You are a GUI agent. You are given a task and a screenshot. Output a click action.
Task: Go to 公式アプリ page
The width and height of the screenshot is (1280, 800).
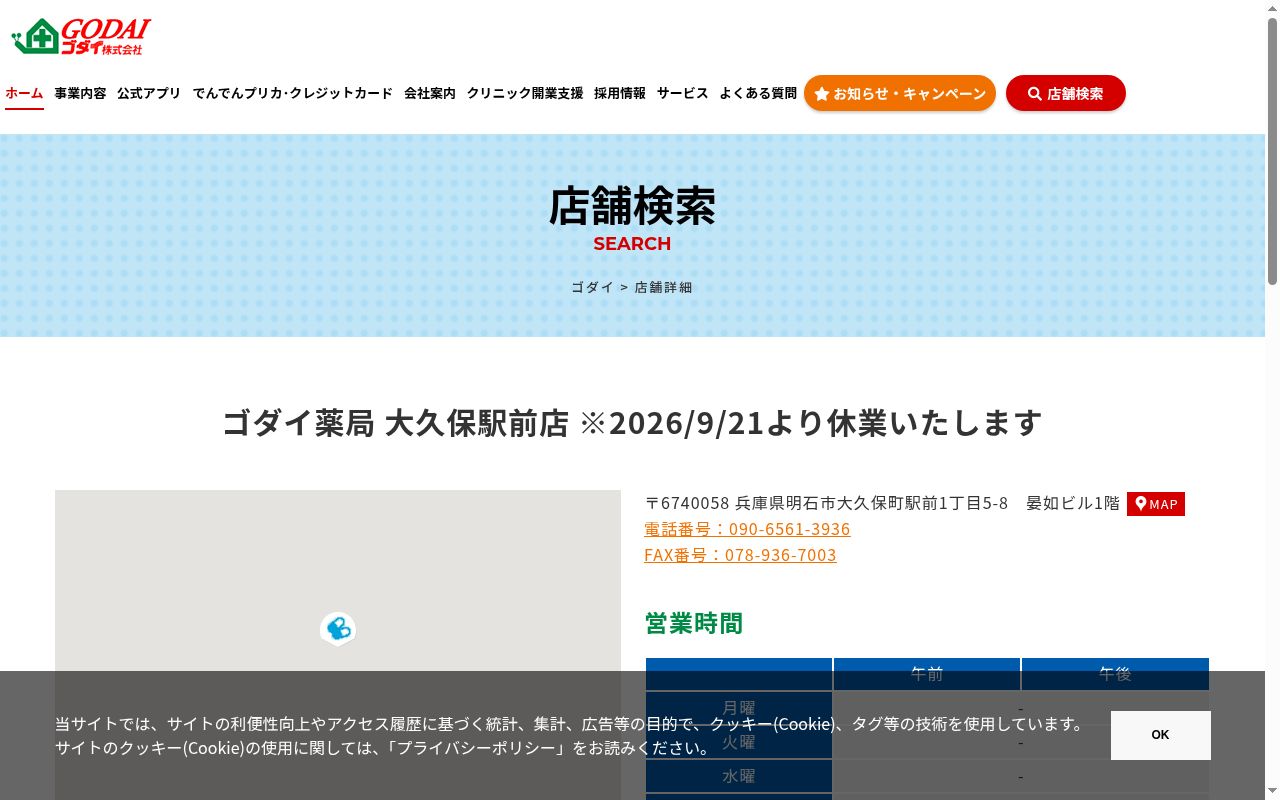coord(149,93)
